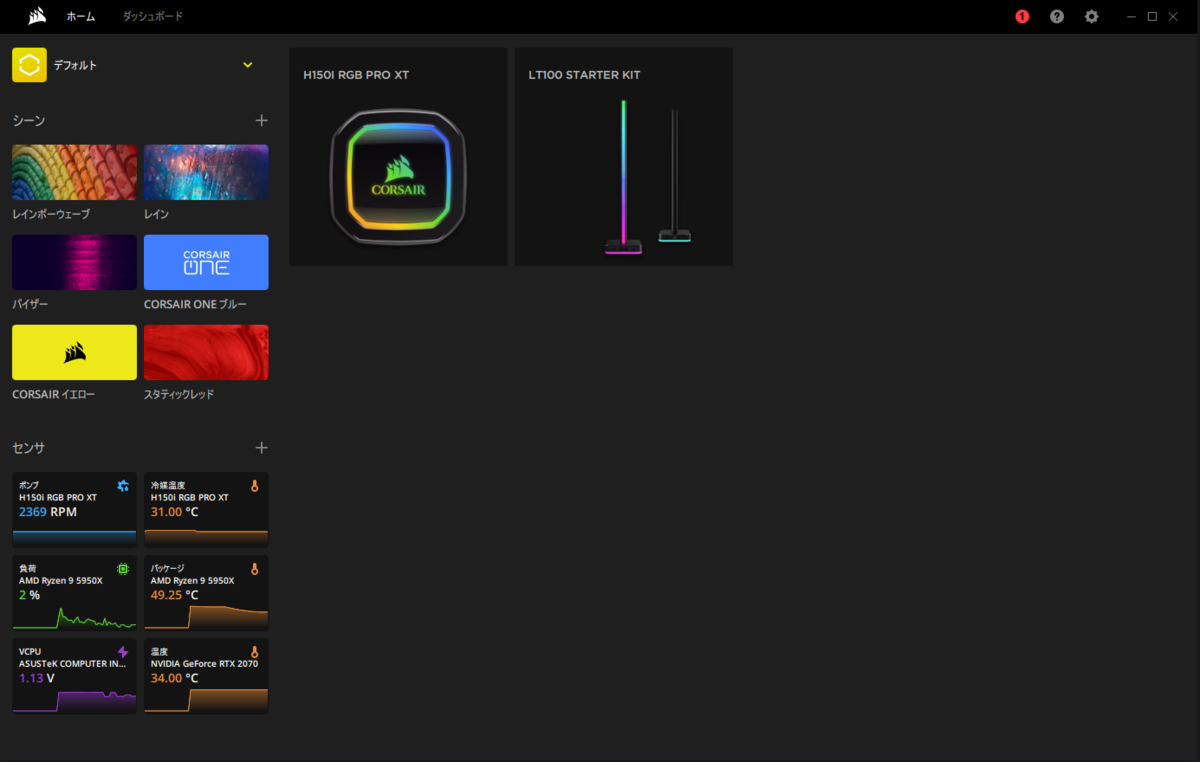Click the デフォルト profile name
The height and width of the screenshot is (762, 1200).
[75, 65]
